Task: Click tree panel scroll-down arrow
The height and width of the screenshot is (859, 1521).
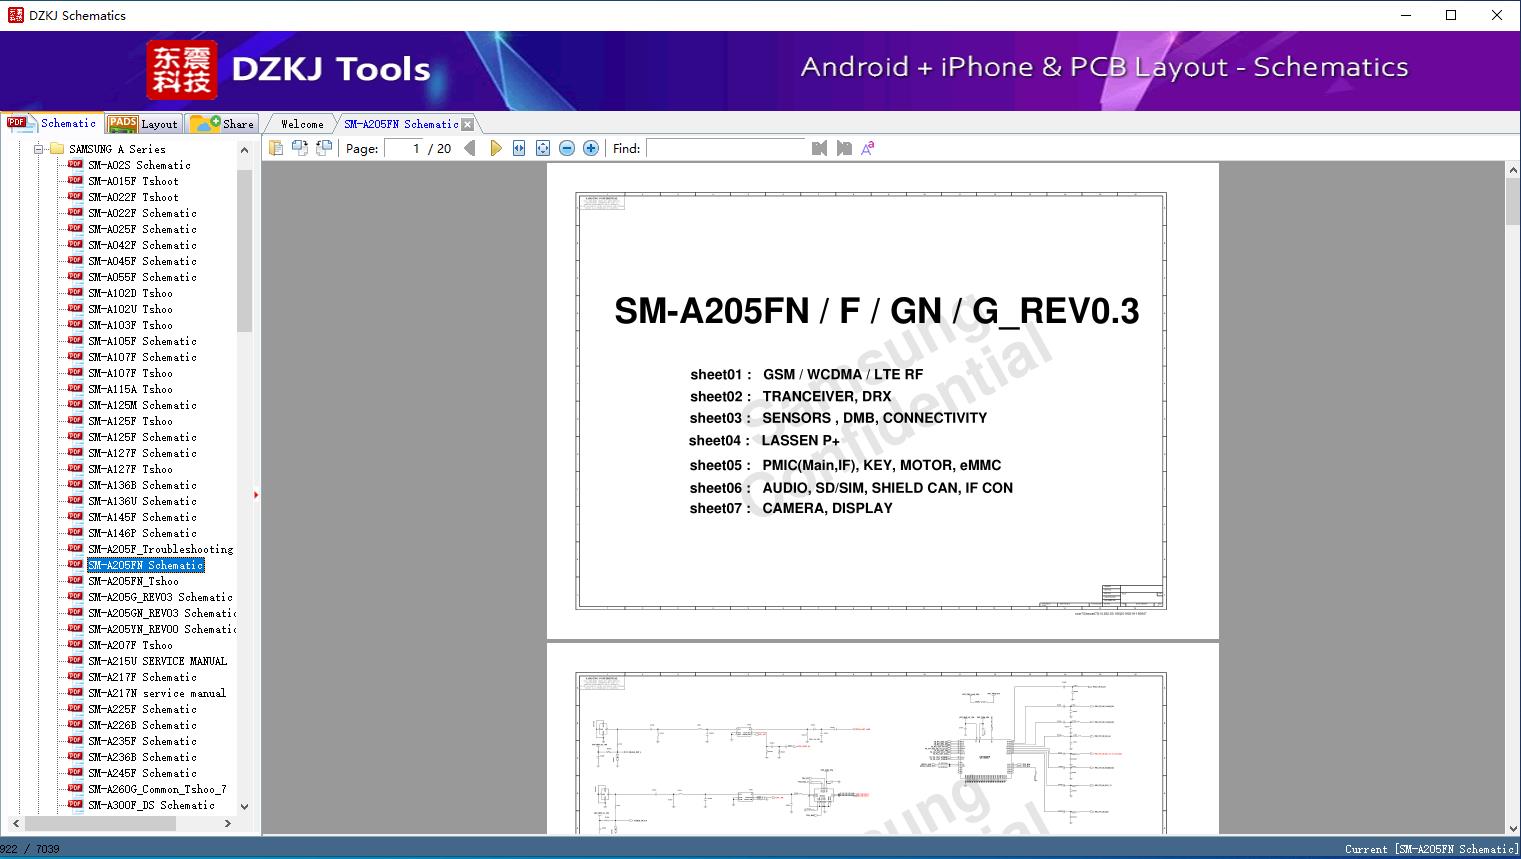Action: coord(244,806)
